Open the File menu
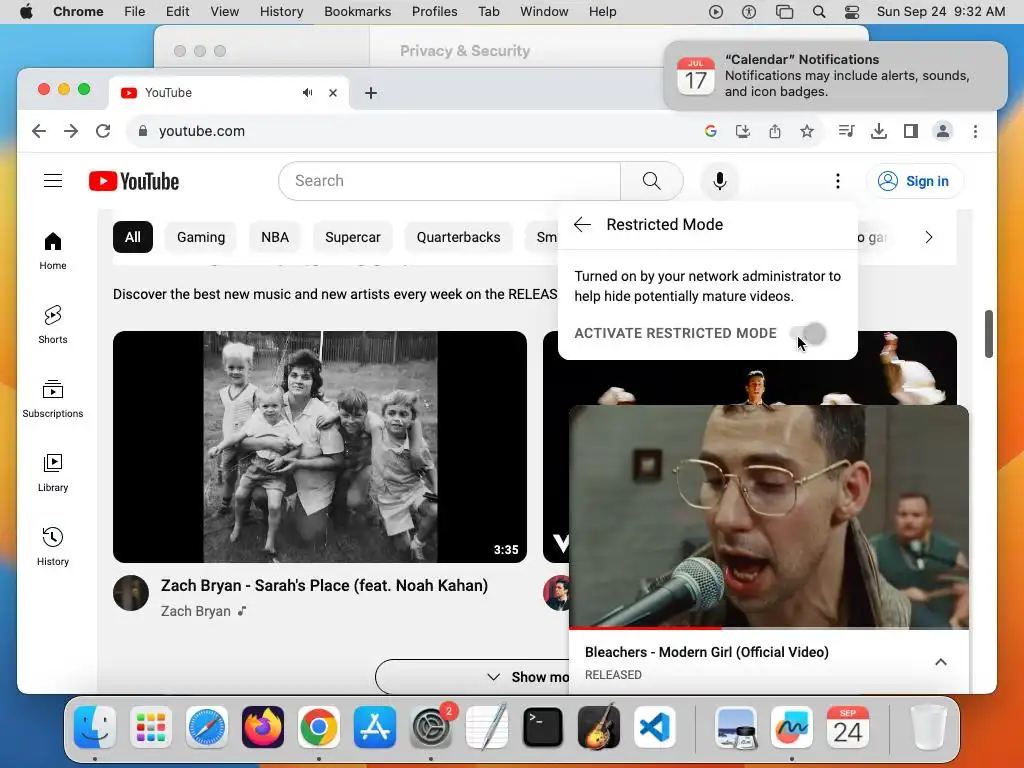Viewport: 1024px width, 768px height. pos(135,11)
